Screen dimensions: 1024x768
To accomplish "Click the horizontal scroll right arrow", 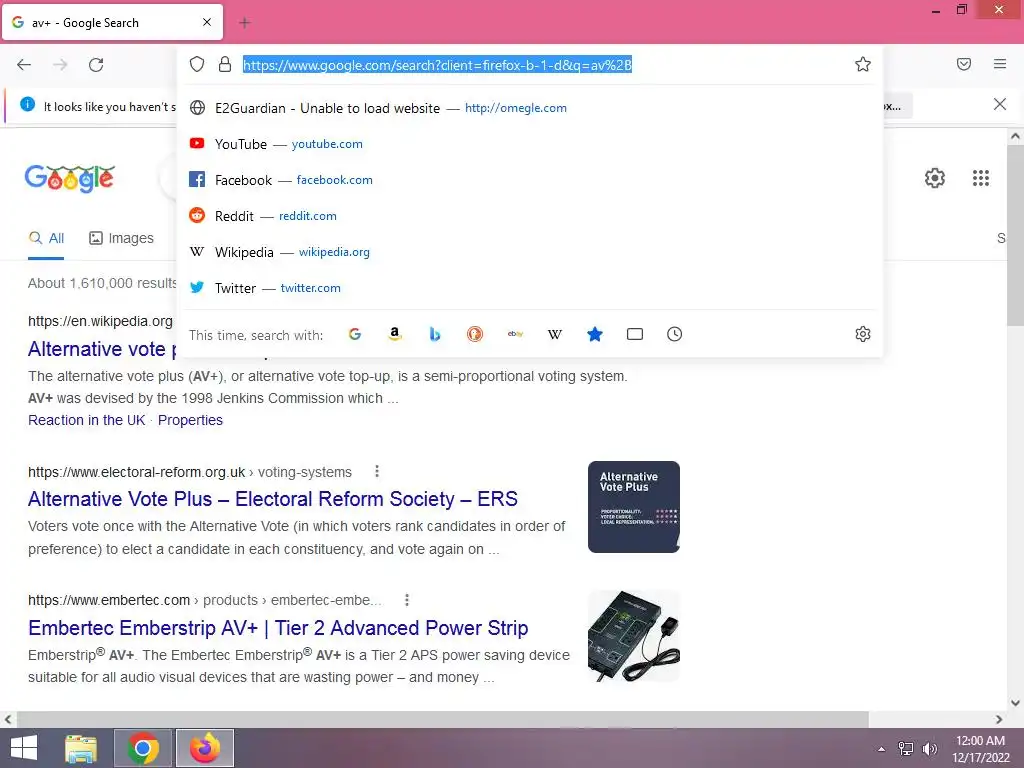I will [999, 719].
